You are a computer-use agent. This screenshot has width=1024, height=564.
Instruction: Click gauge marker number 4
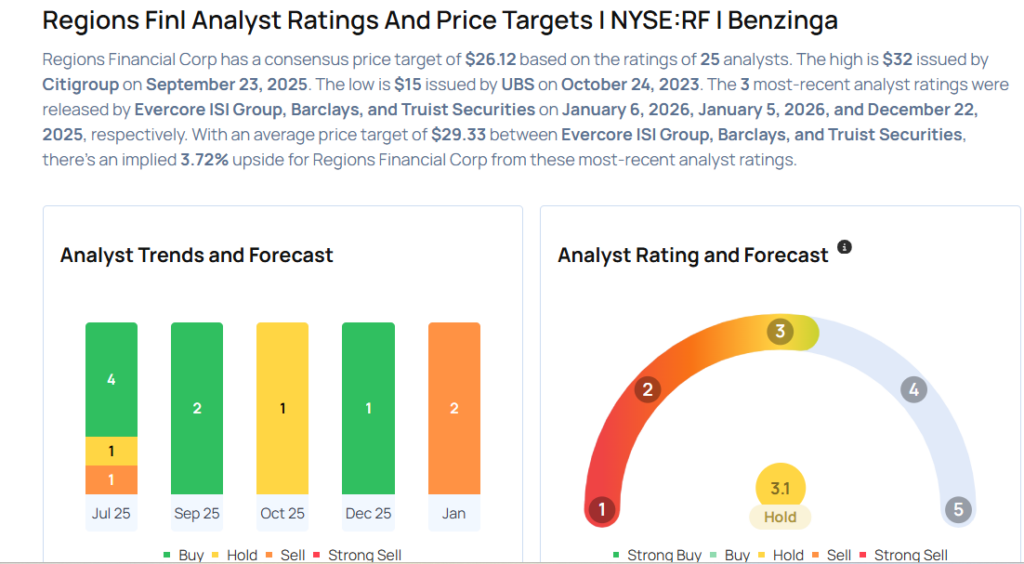point(912,389)
